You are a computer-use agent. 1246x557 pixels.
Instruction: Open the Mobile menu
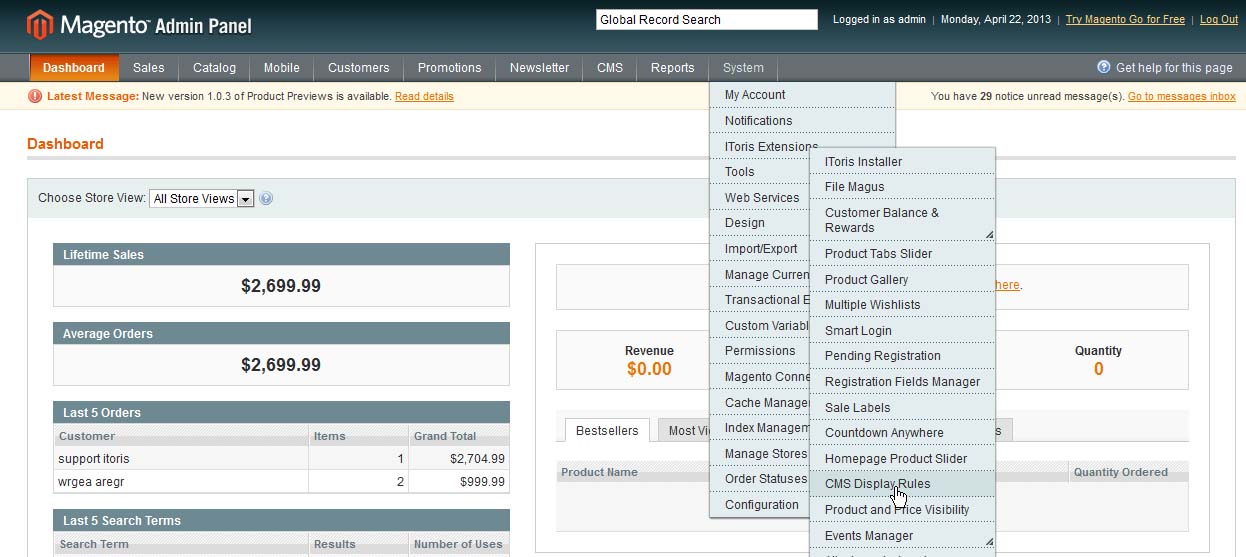(281, 68)
